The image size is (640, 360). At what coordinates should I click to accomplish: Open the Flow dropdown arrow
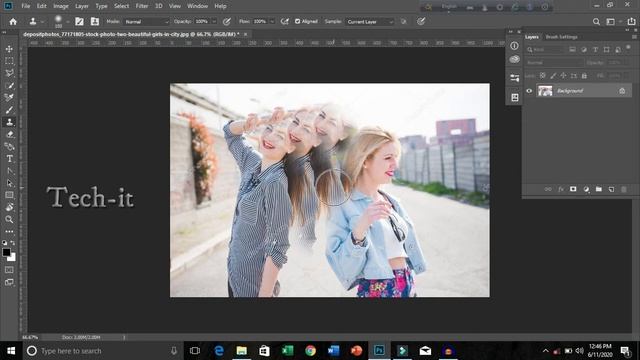[x=272, y=22]
